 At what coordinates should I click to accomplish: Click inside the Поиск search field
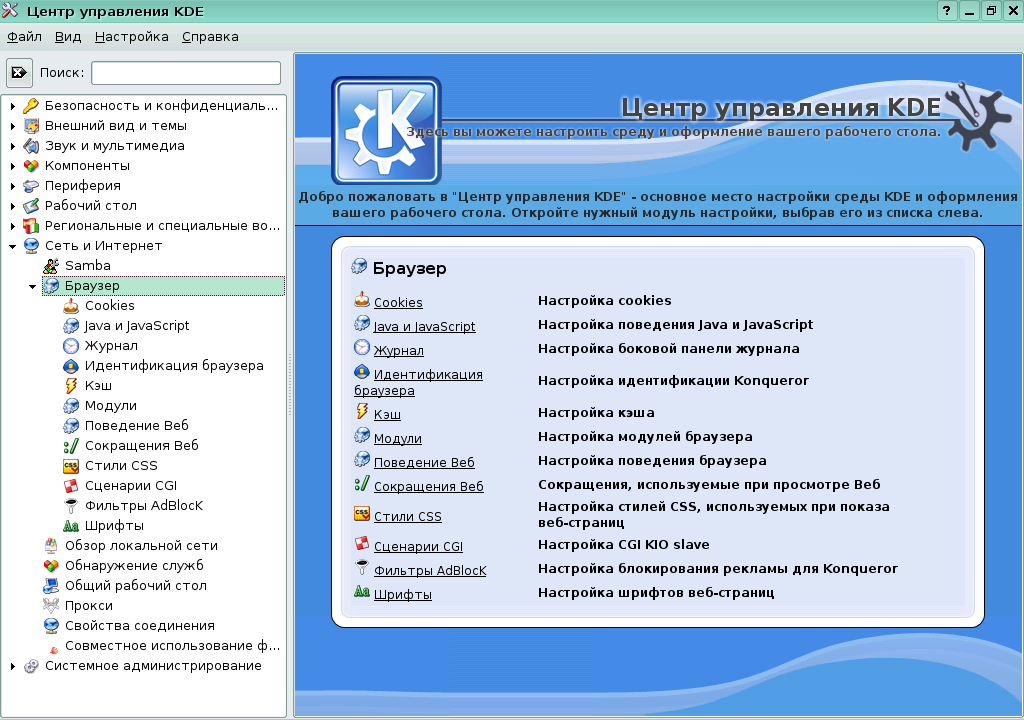coord(185,72)
